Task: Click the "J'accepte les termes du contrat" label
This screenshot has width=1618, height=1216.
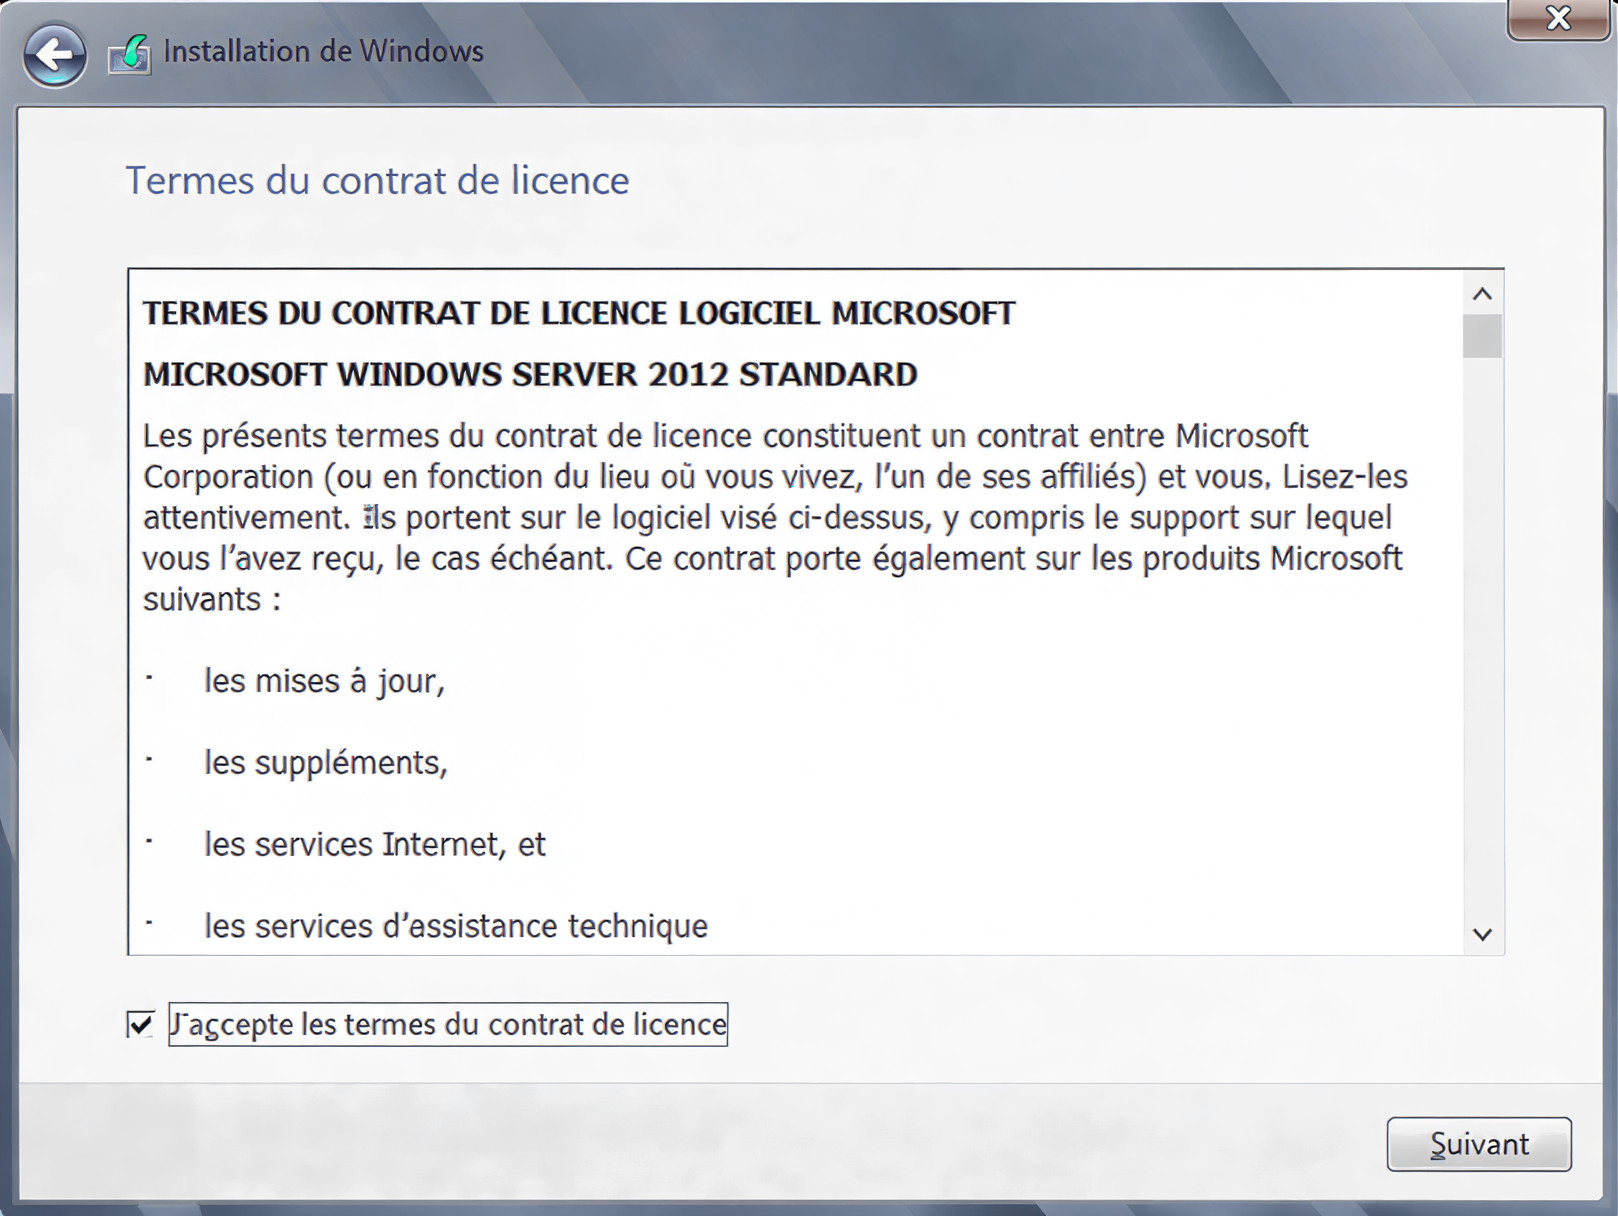Action: coord(448,1025)
